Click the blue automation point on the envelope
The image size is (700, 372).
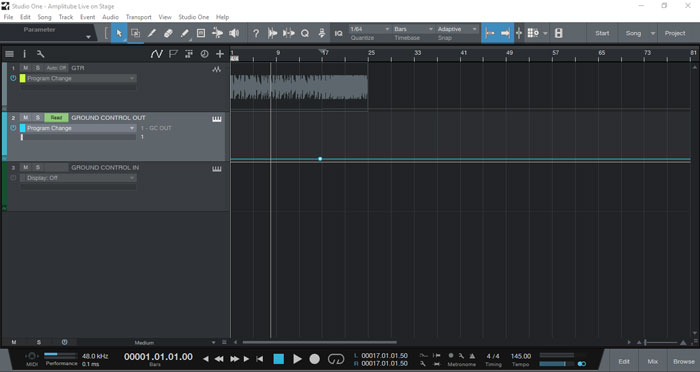pos(320,159)
